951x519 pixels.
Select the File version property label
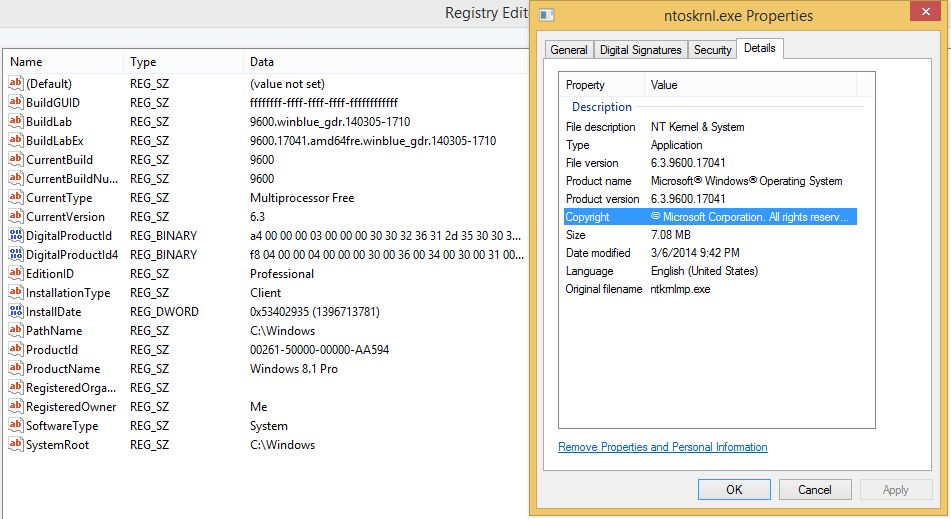tap(592, 162)
